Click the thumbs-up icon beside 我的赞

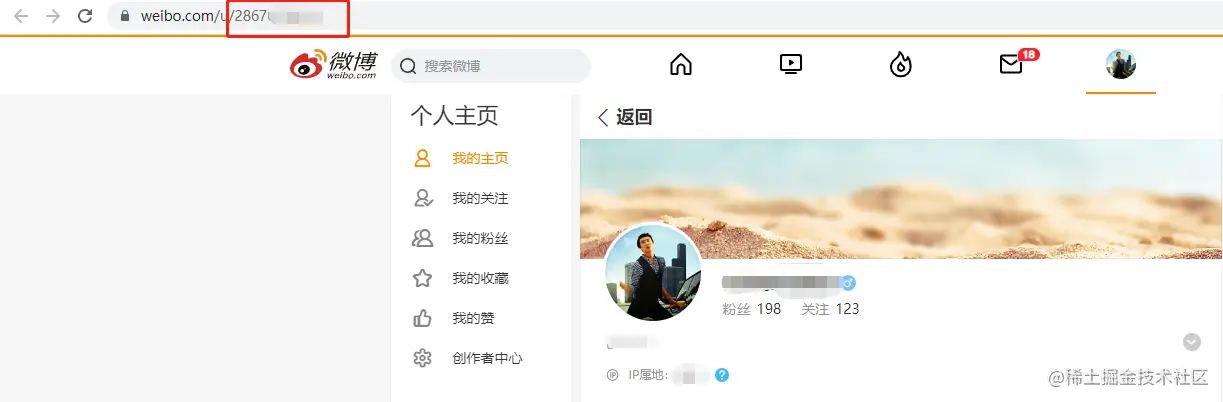tap(422, 318)
